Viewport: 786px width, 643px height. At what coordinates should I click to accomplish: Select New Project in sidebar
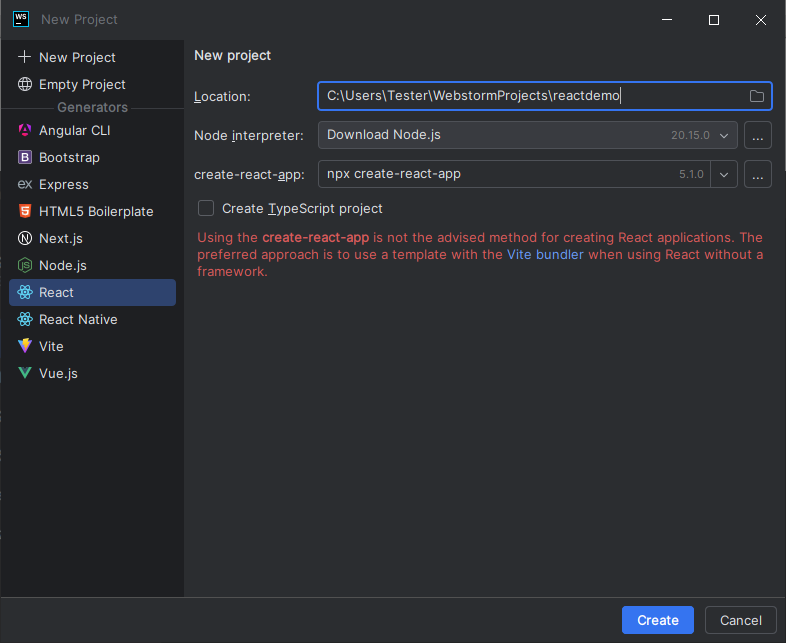(x=93, y=57)
